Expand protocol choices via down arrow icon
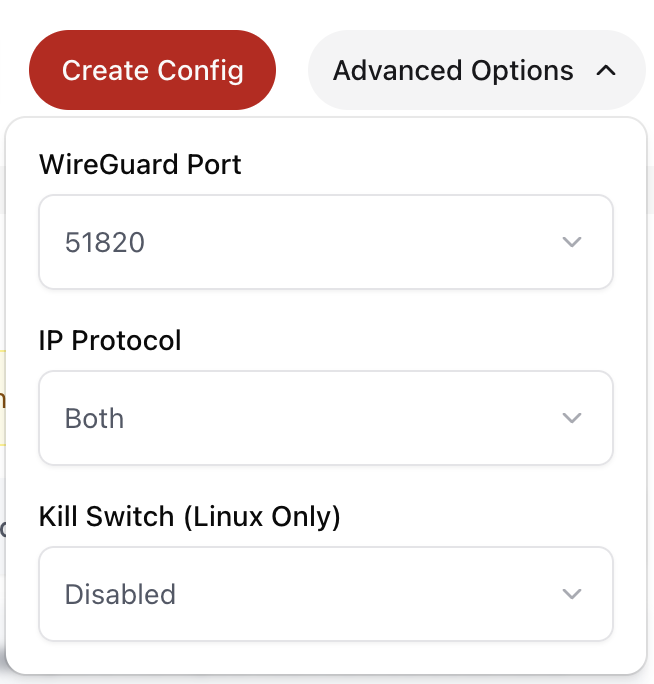The image size is (654, 684). coord(572,418)
